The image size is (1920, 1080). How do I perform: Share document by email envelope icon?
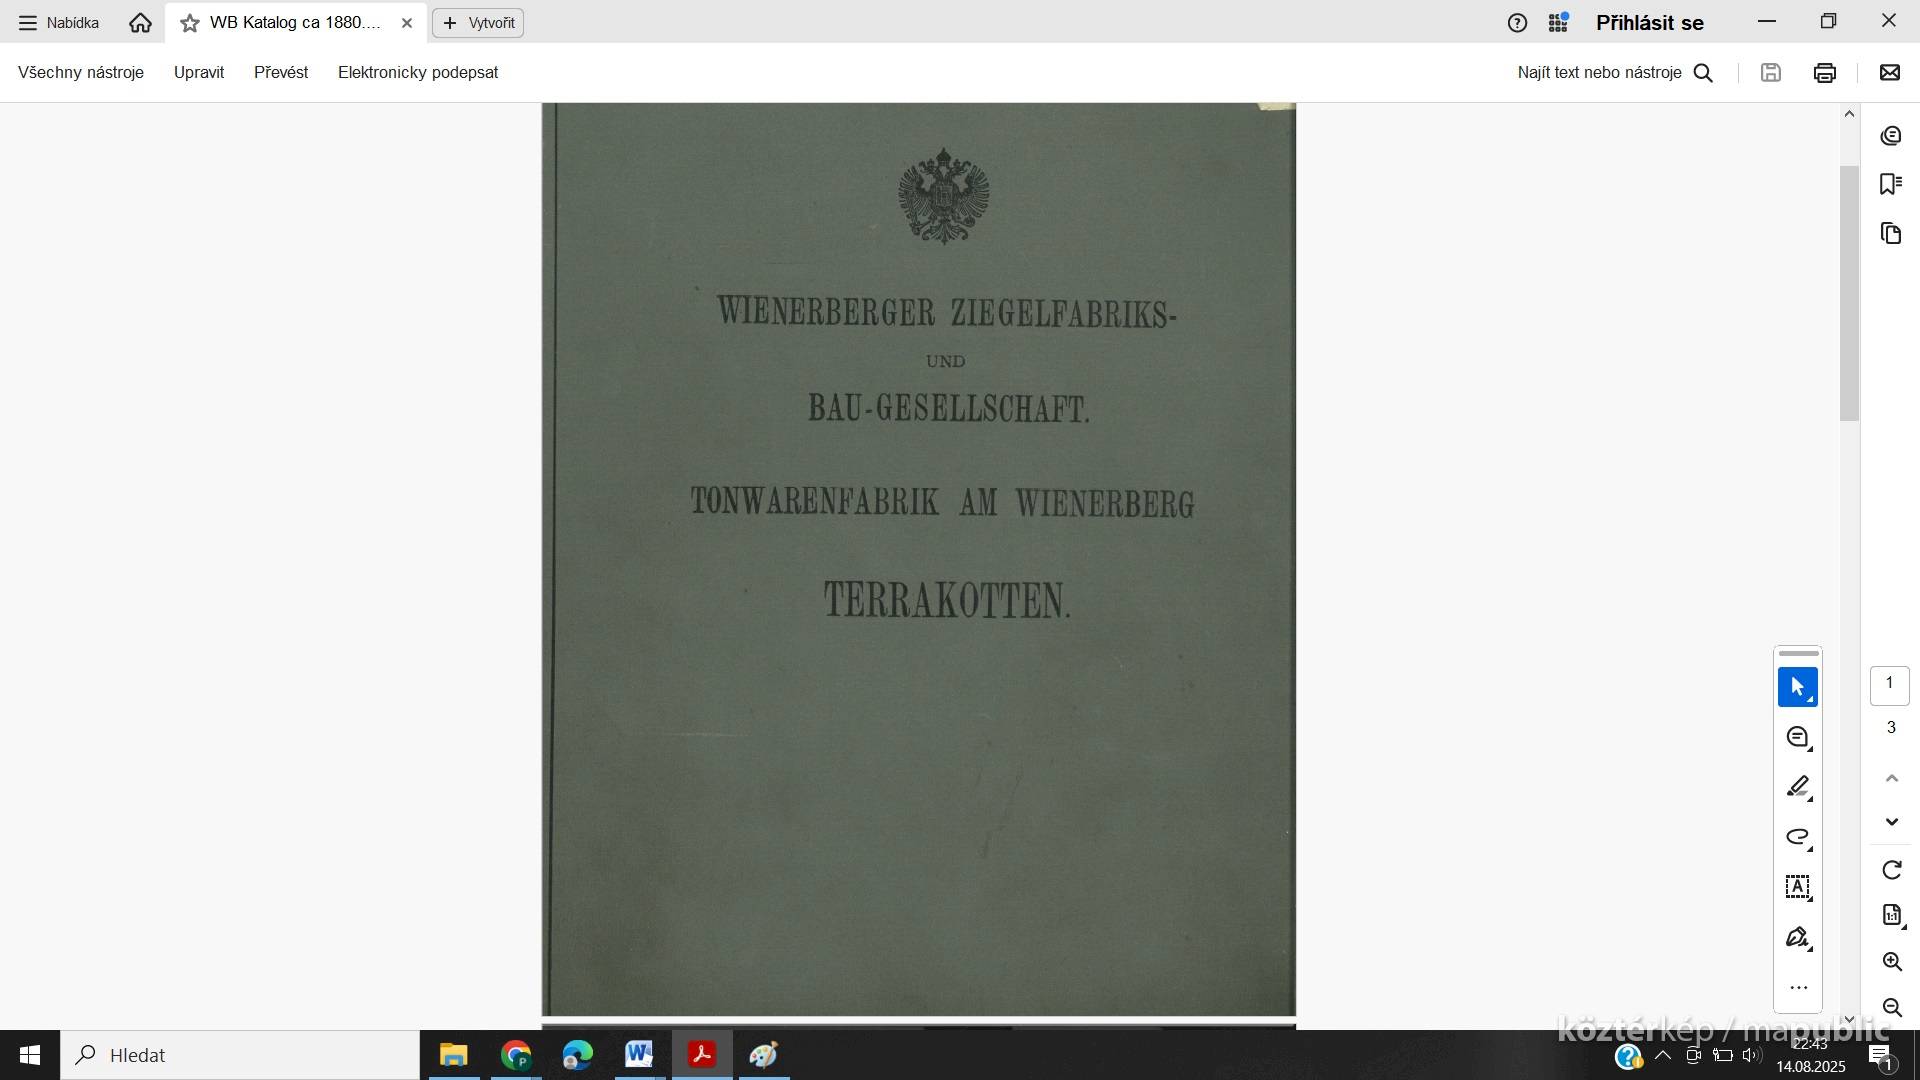click(1890, 72)
